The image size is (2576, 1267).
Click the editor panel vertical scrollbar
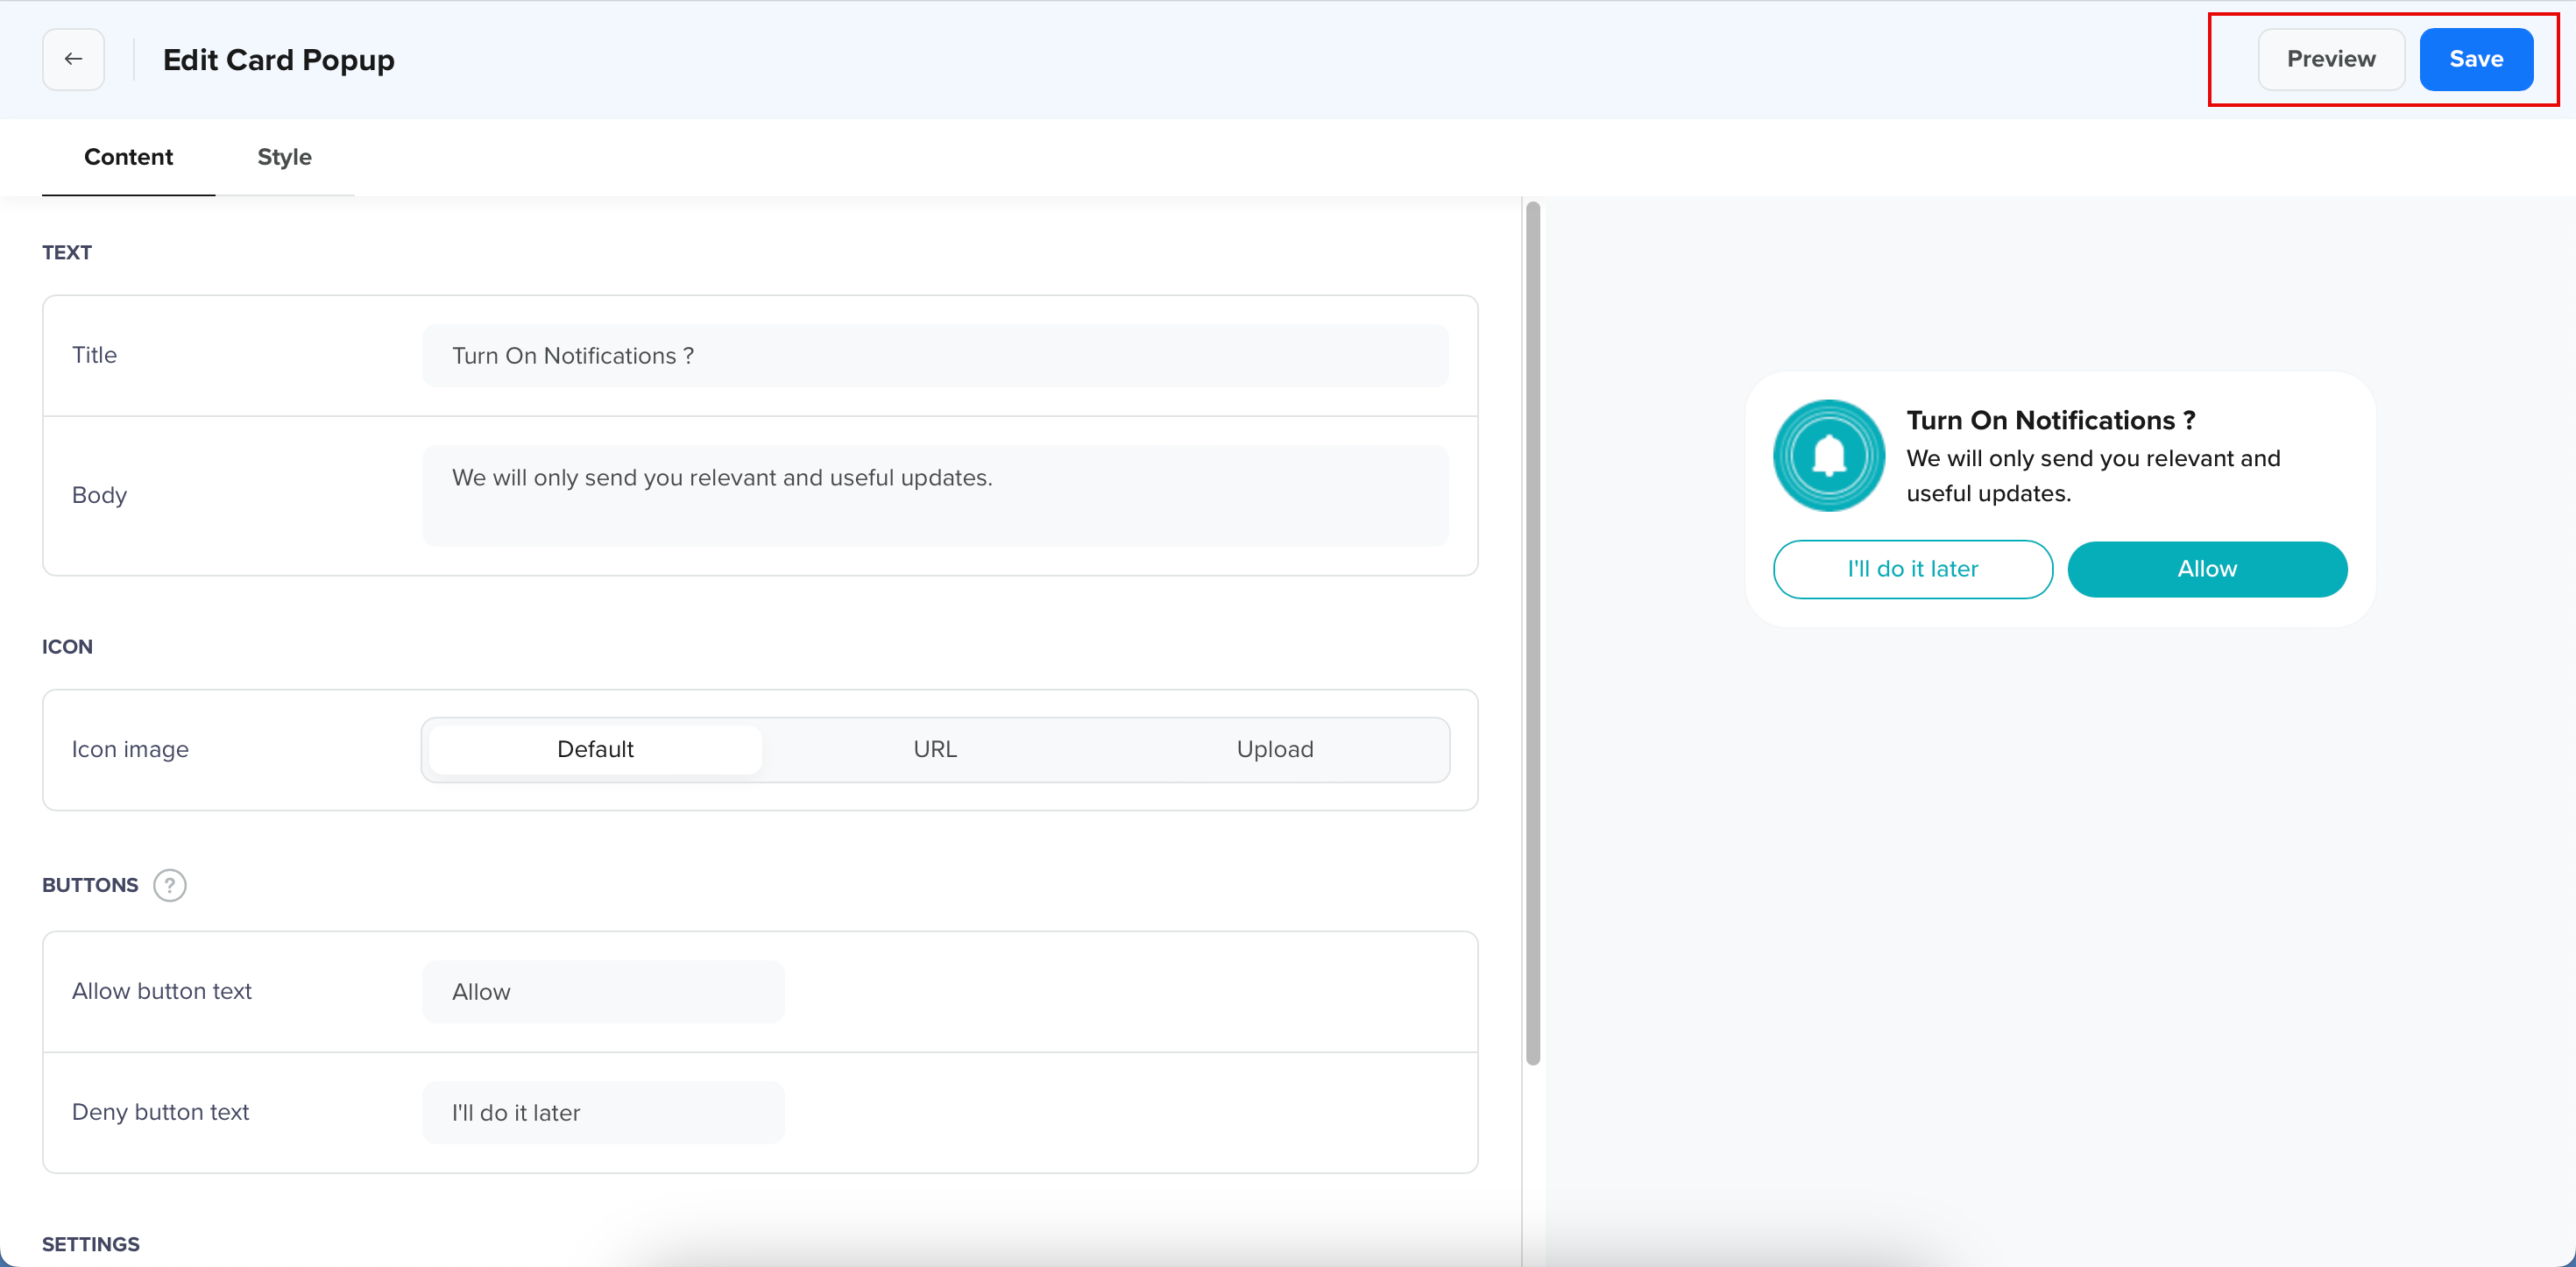1532,633
